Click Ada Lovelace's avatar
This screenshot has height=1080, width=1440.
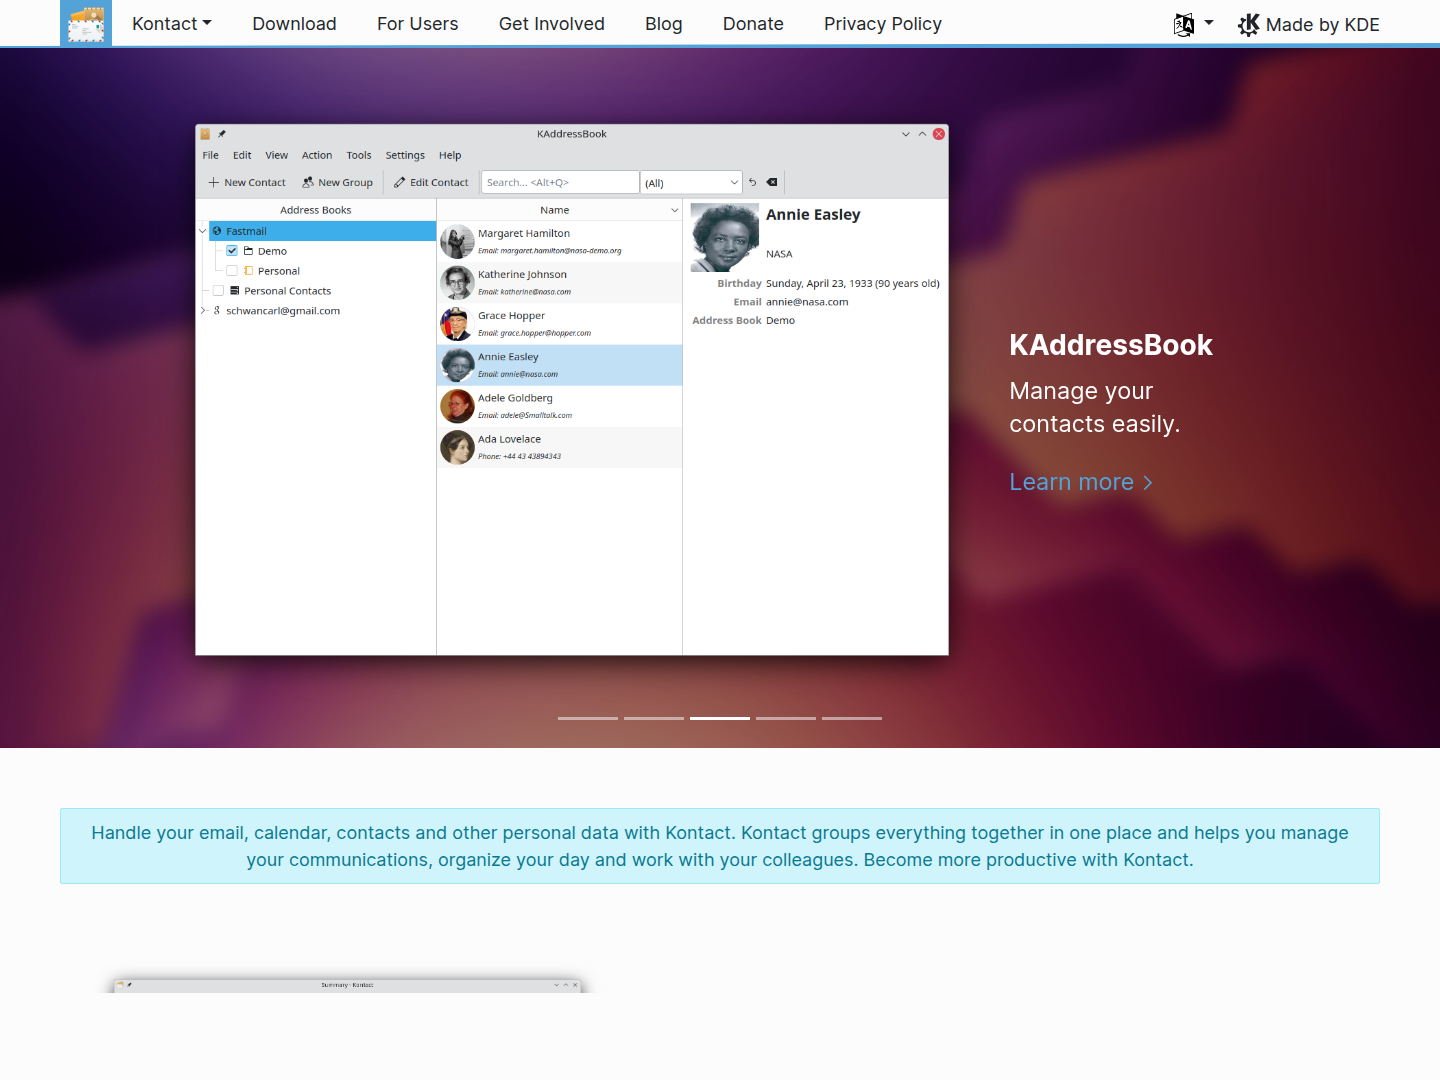(457, 448)
